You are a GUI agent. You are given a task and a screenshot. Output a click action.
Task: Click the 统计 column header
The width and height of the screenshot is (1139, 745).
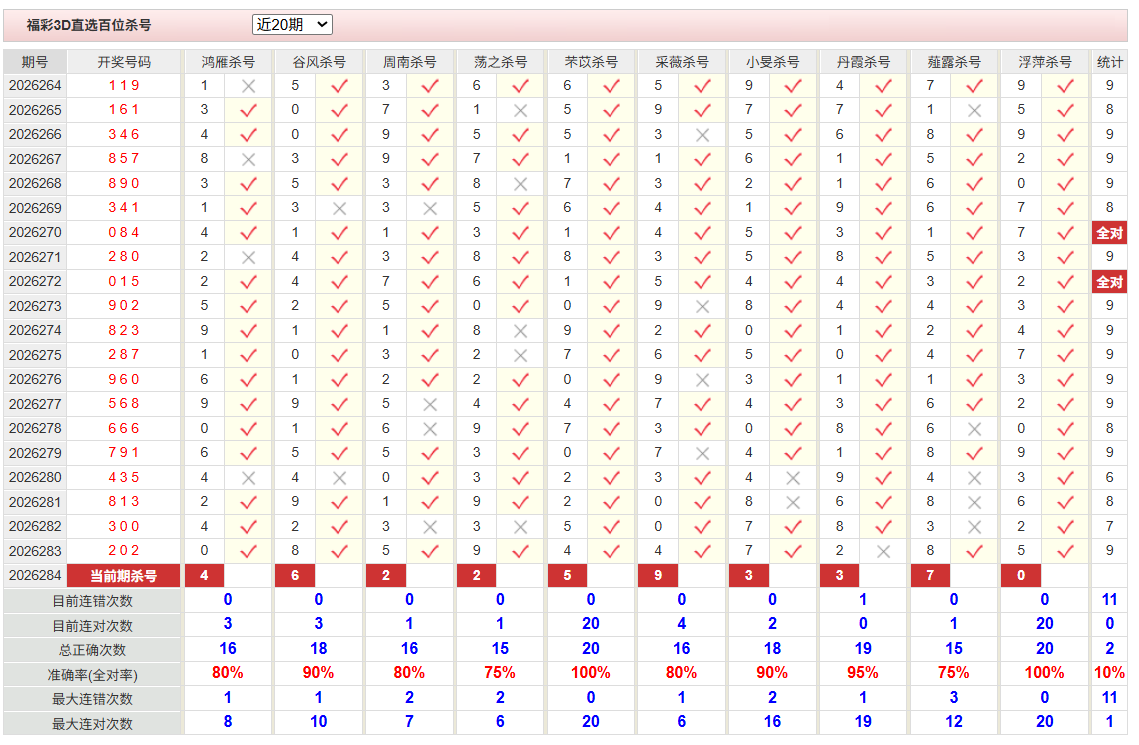pos(1109,62)
